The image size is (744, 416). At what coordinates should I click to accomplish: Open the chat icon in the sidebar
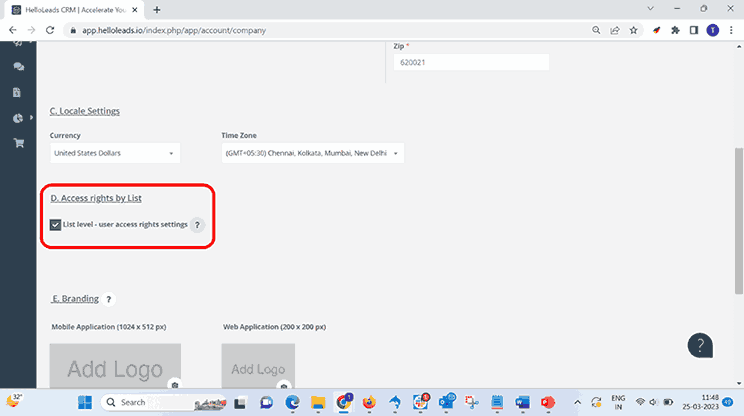click(19, 67)
